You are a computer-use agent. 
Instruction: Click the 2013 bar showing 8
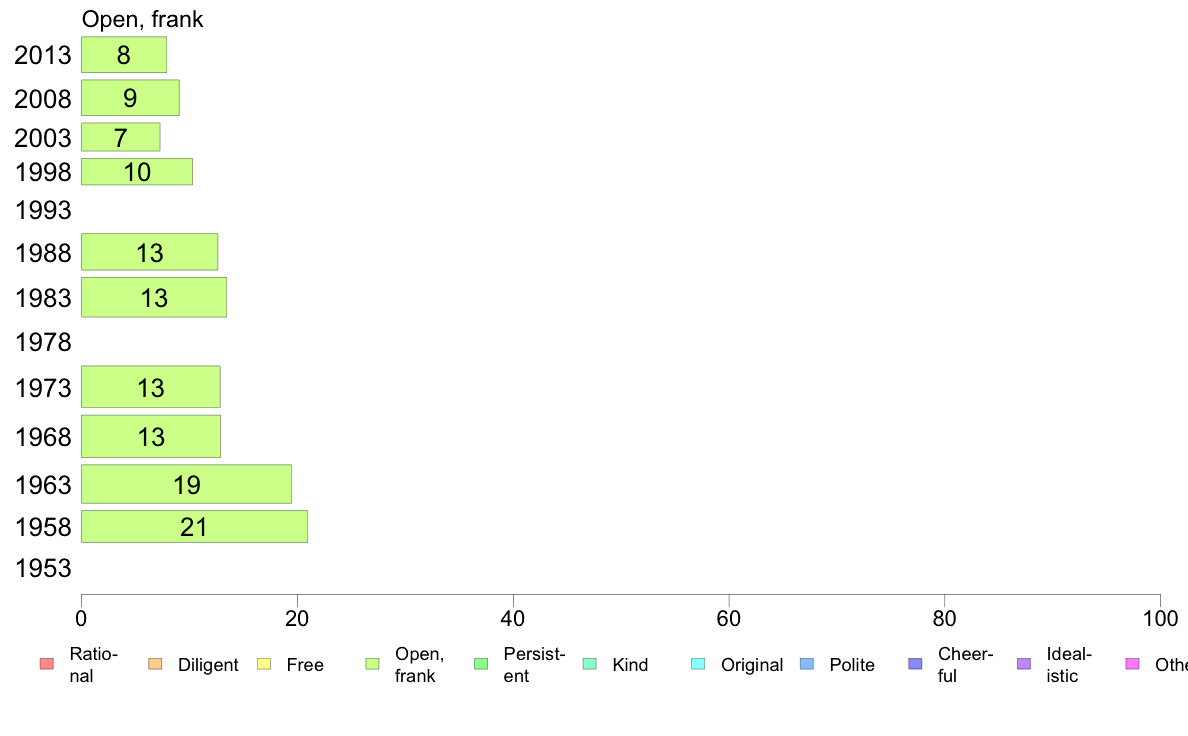[x=124, y=55]
